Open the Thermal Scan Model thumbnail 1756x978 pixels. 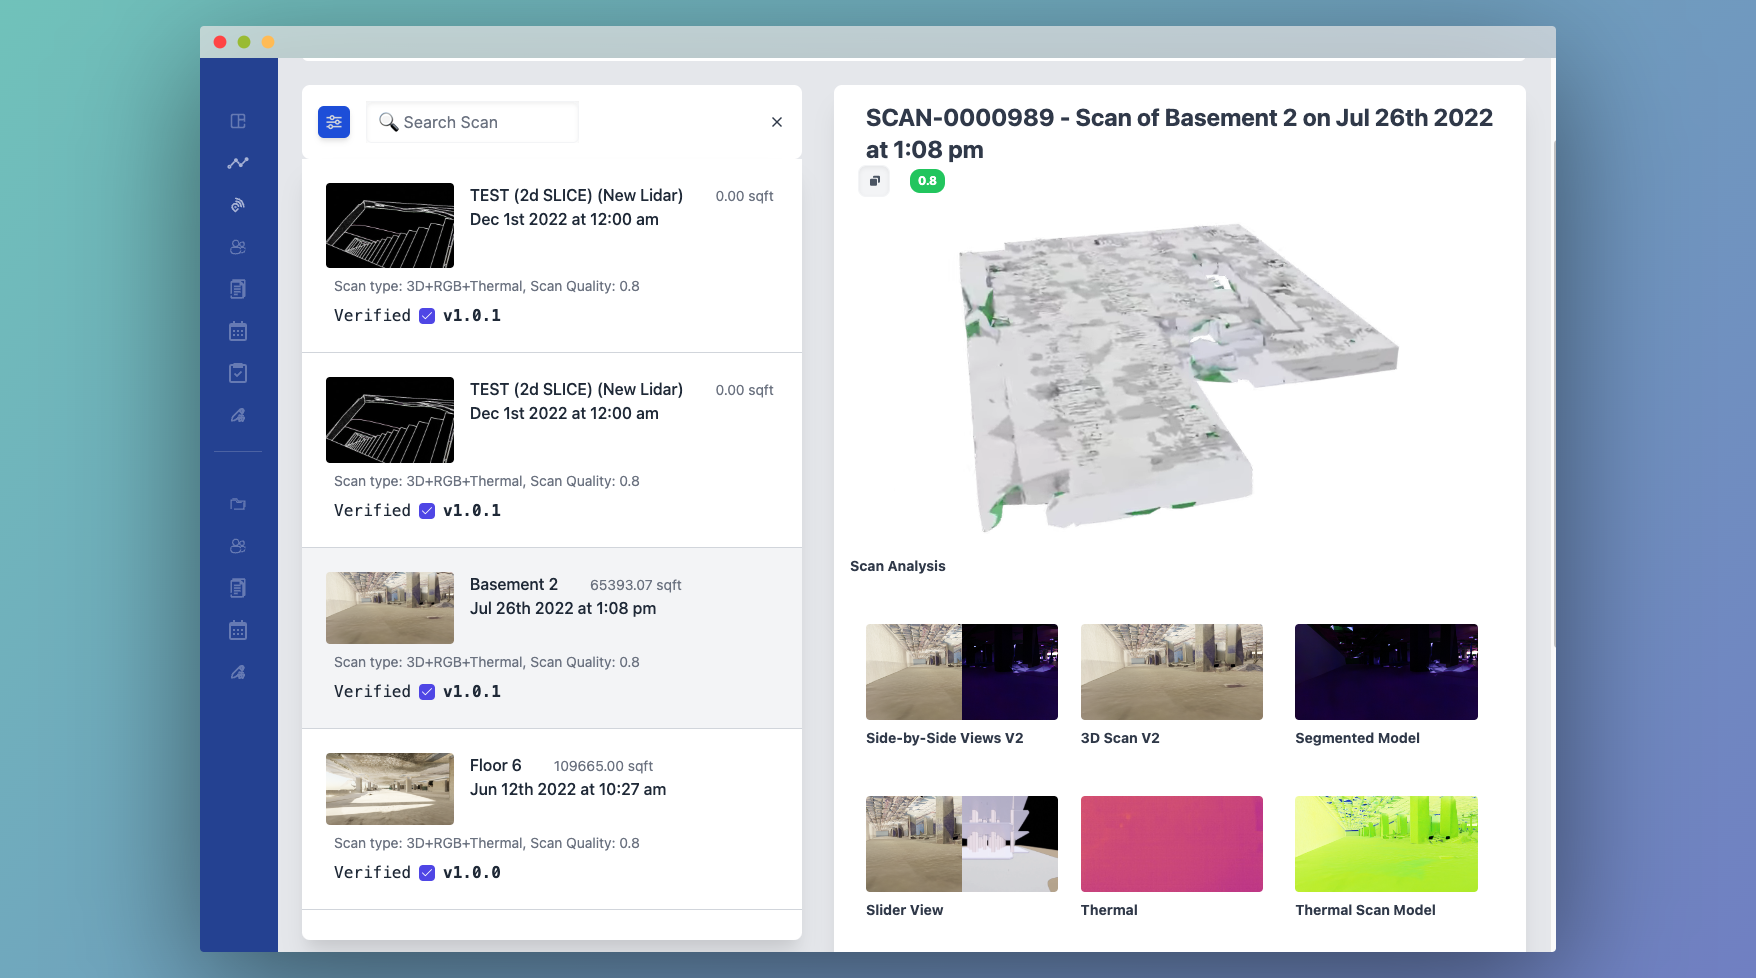coord(1386,844)
